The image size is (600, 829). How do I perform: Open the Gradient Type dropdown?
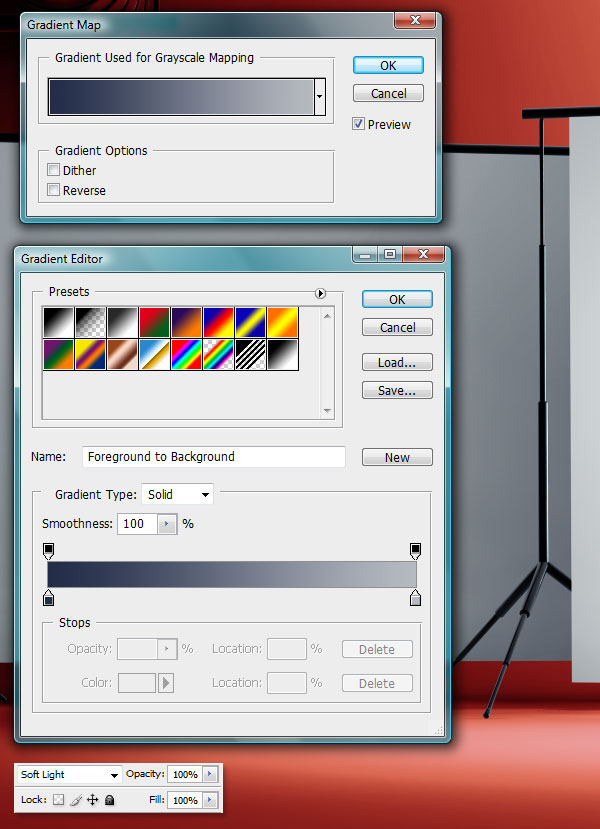point(178,494)
